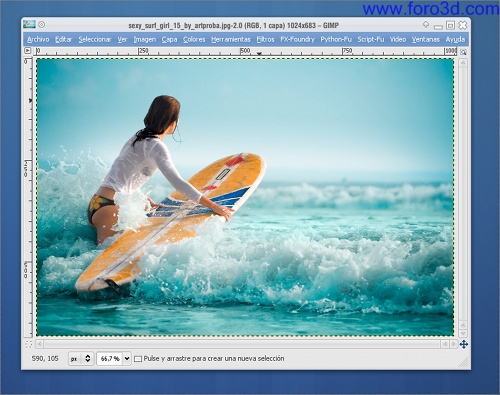This screenshot has height=395, width=500.
Task: Toggle zoom-on-resize magnifier icon at top right
Action: click(x=463, y=52)
